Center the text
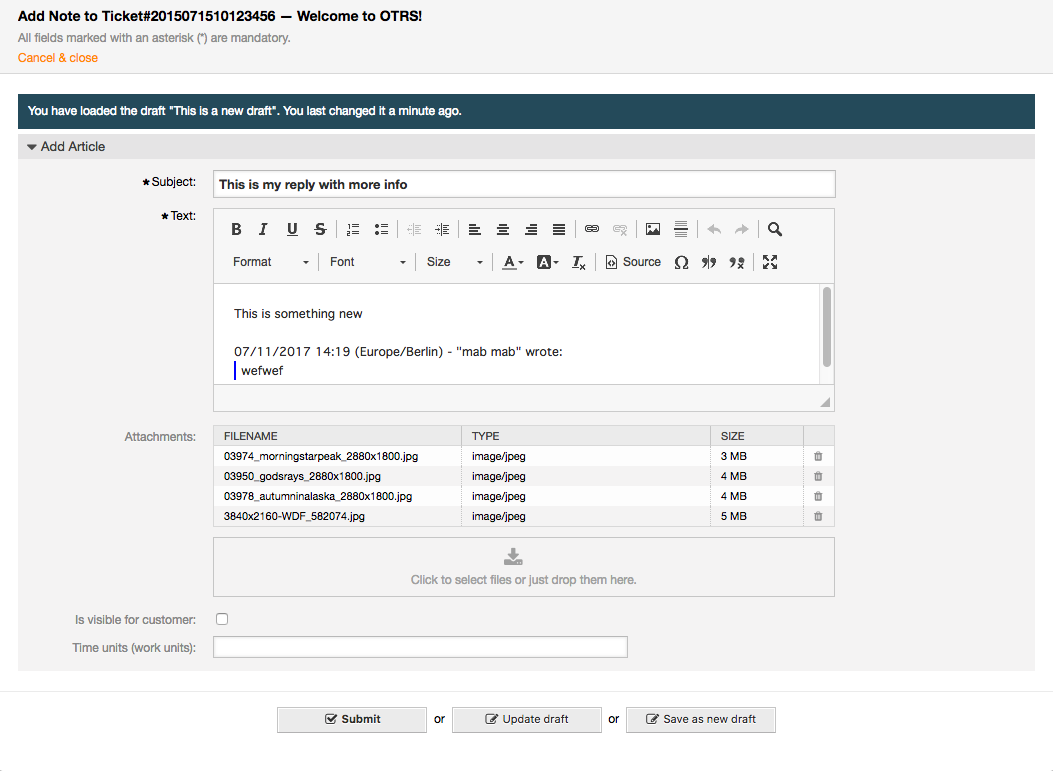 coord(503,229)
